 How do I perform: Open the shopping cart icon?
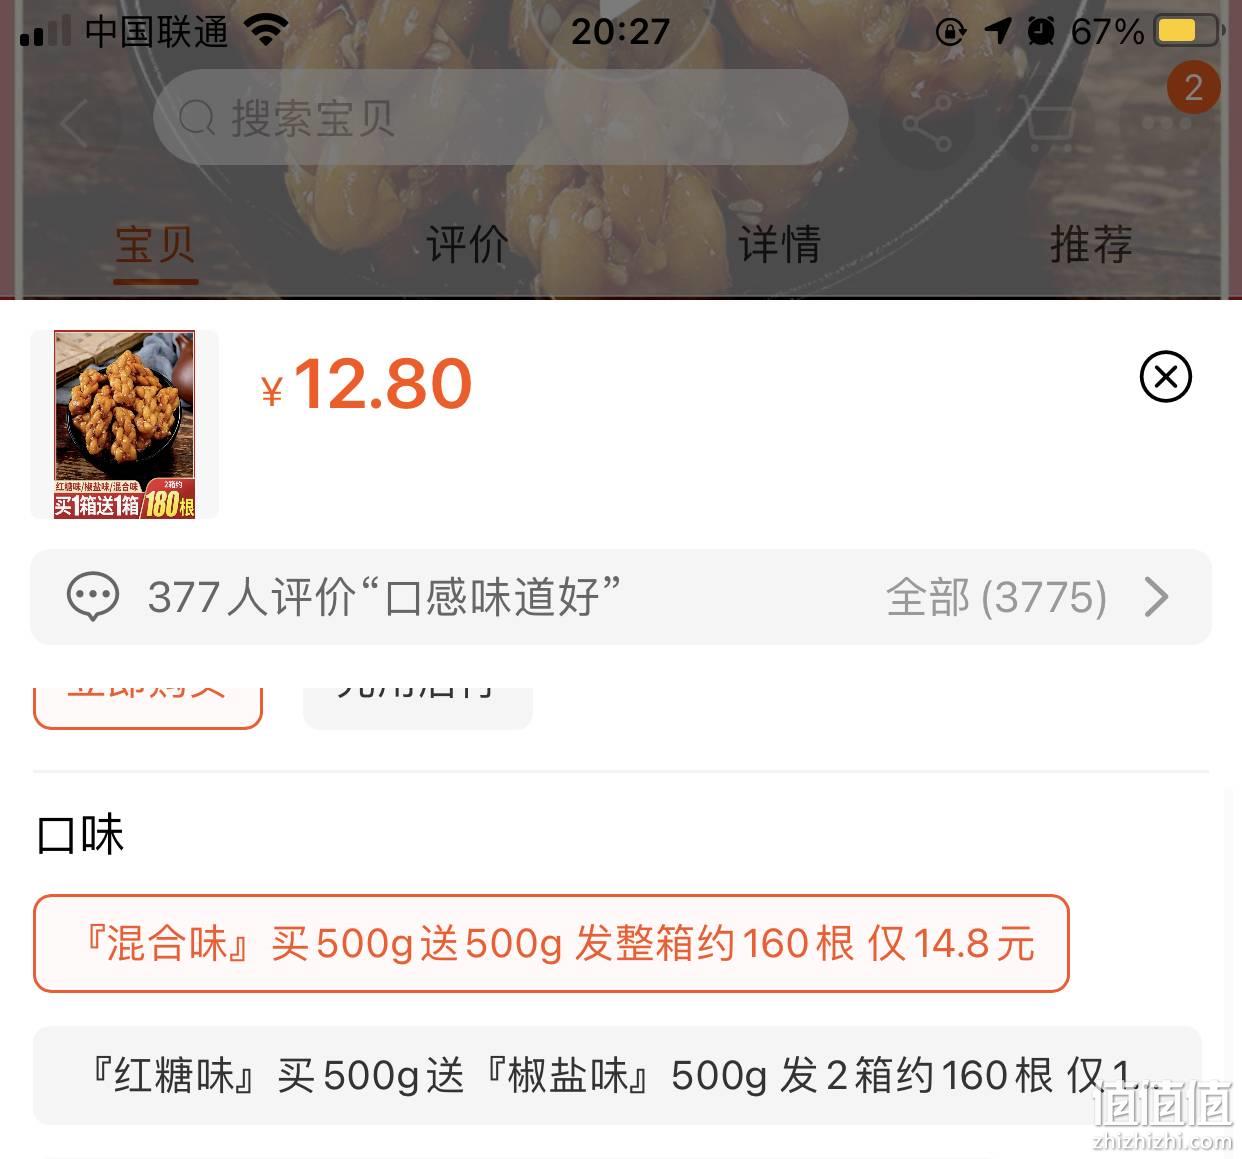(x=1049, y=125)
